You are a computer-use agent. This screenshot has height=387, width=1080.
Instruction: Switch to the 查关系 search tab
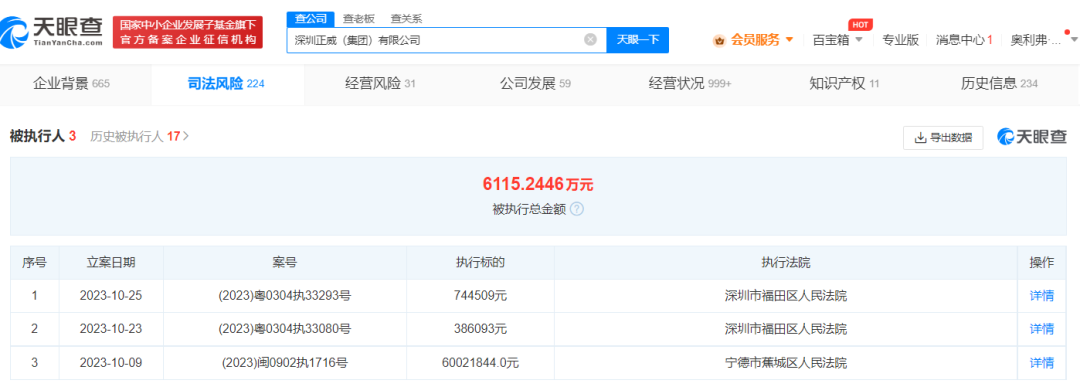coord(406,19)
